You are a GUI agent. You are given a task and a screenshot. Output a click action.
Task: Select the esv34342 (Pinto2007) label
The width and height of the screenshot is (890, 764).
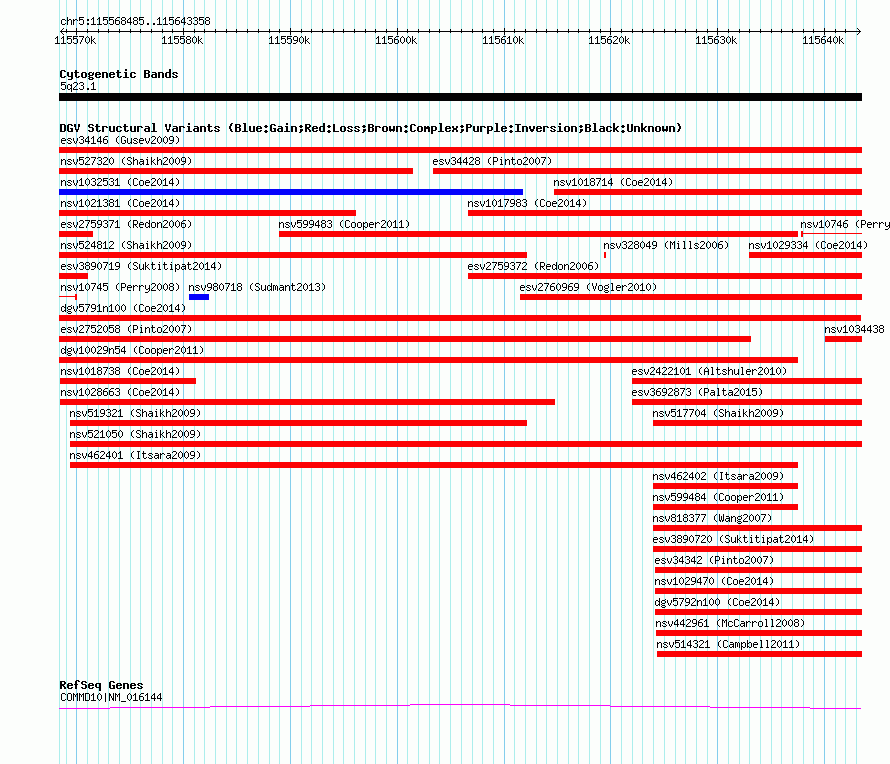714,560
